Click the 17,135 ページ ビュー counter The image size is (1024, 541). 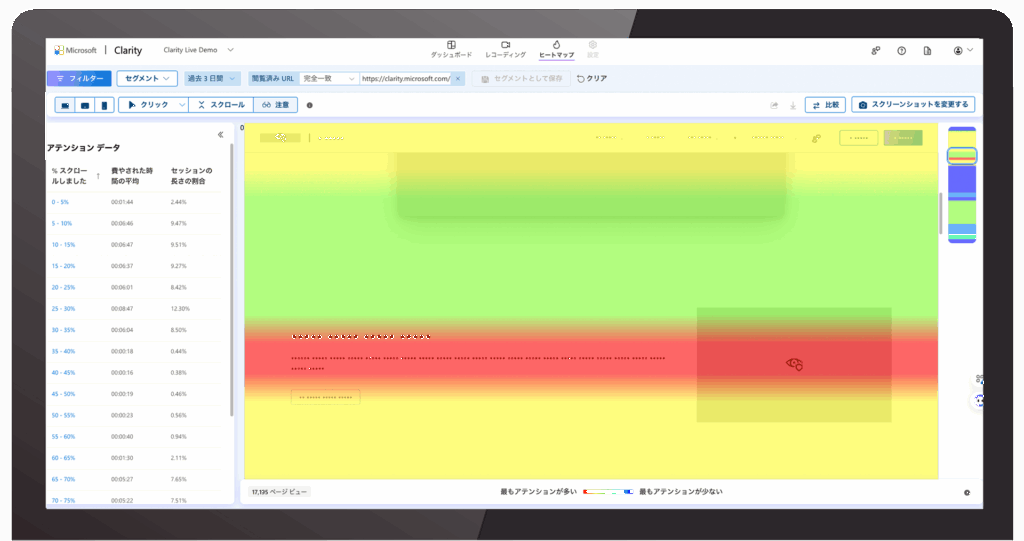pyautogui.click(x=280, y=491)
